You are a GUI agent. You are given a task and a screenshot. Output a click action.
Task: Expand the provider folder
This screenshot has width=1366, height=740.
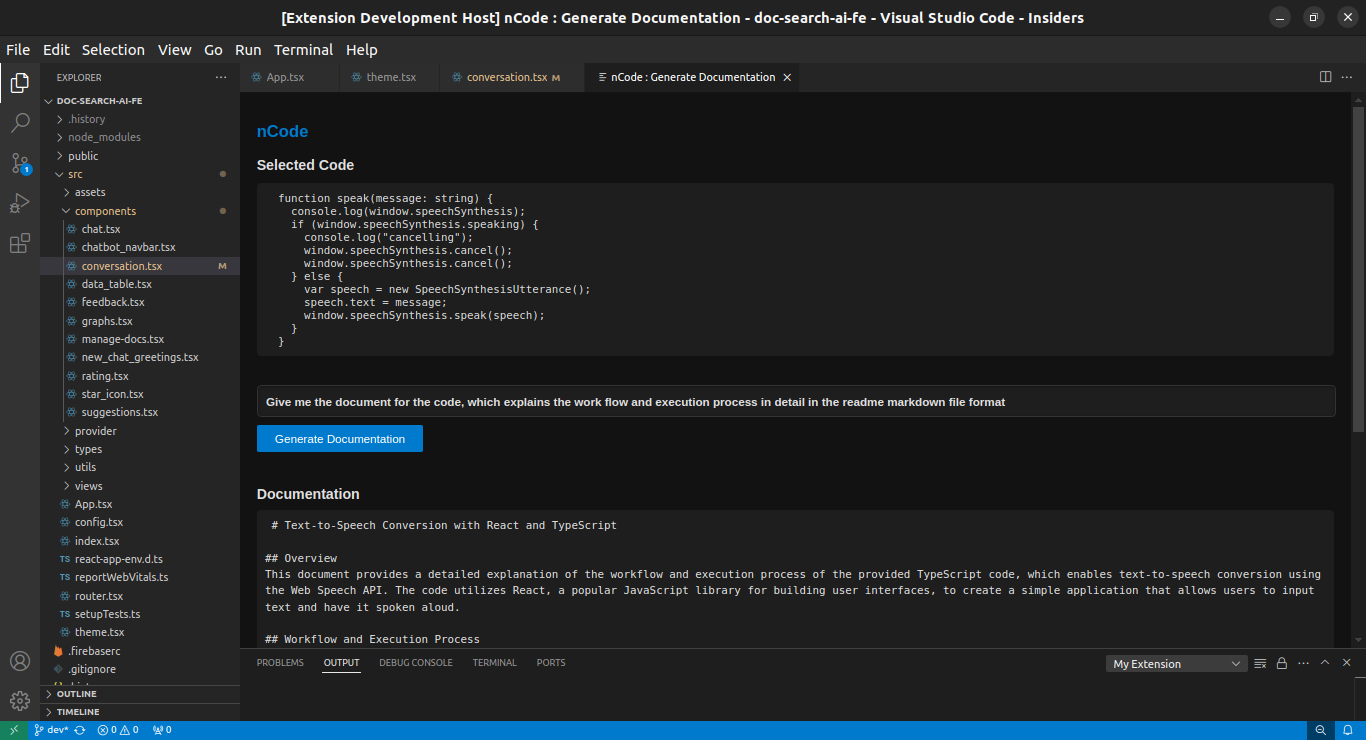click(95, 431)
